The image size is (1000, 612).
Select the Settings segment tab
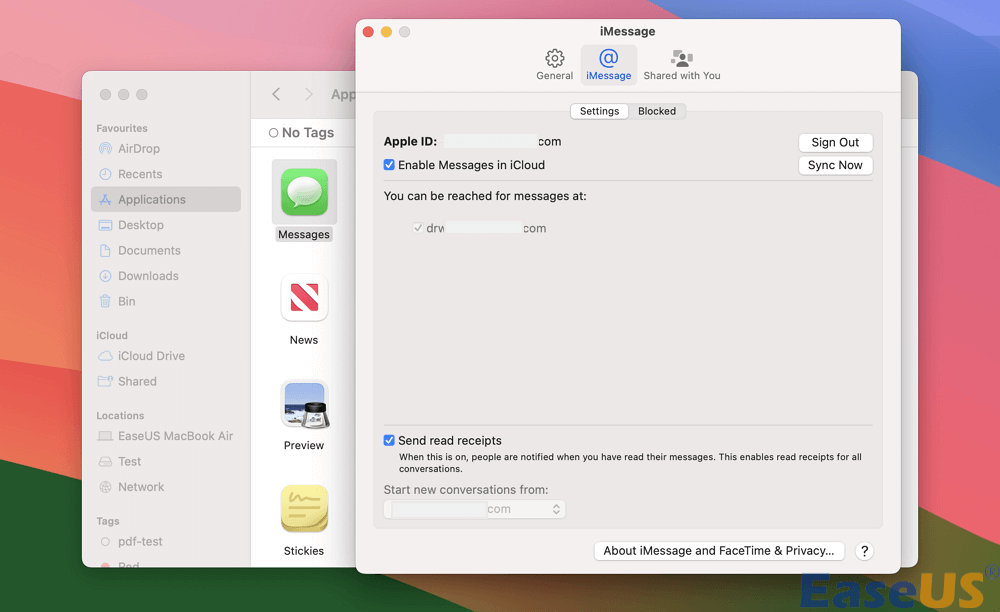click(x=599, y=111)
